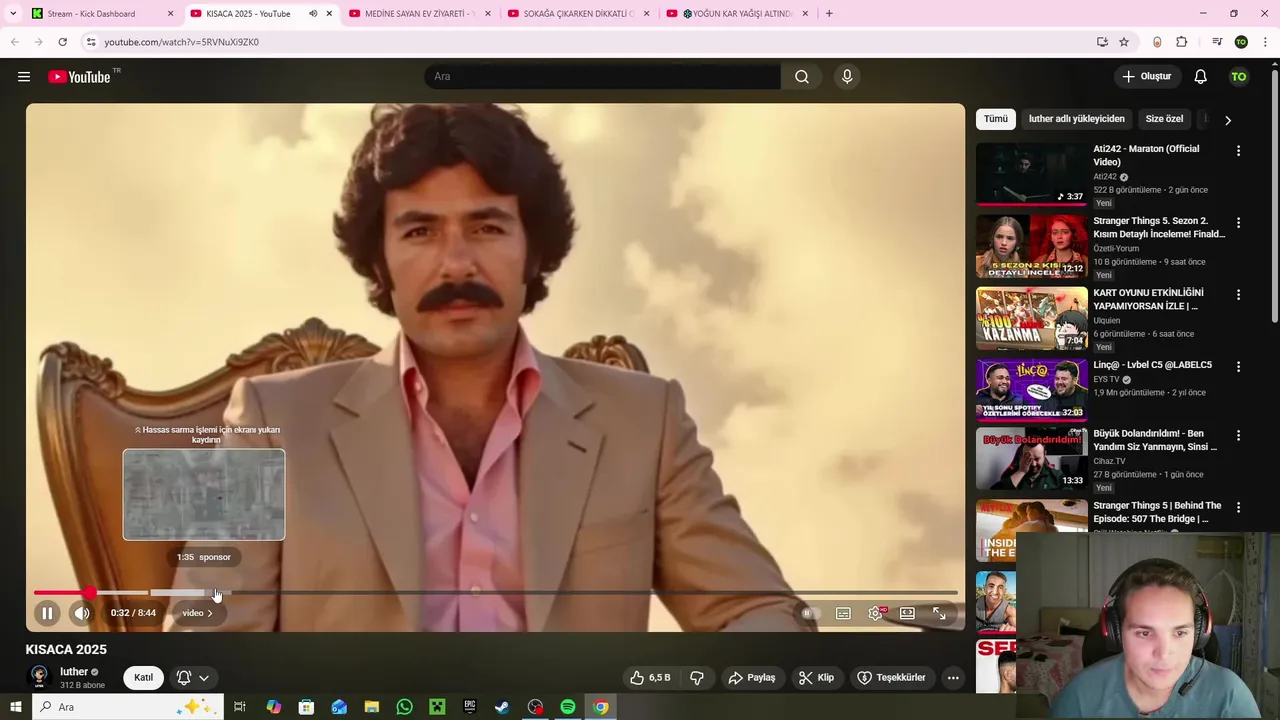Switch to SOKAĞA ÇIKARKEN DİKKATLİ tab
The image size is (1280, 720).
click(x=578, y=14)
